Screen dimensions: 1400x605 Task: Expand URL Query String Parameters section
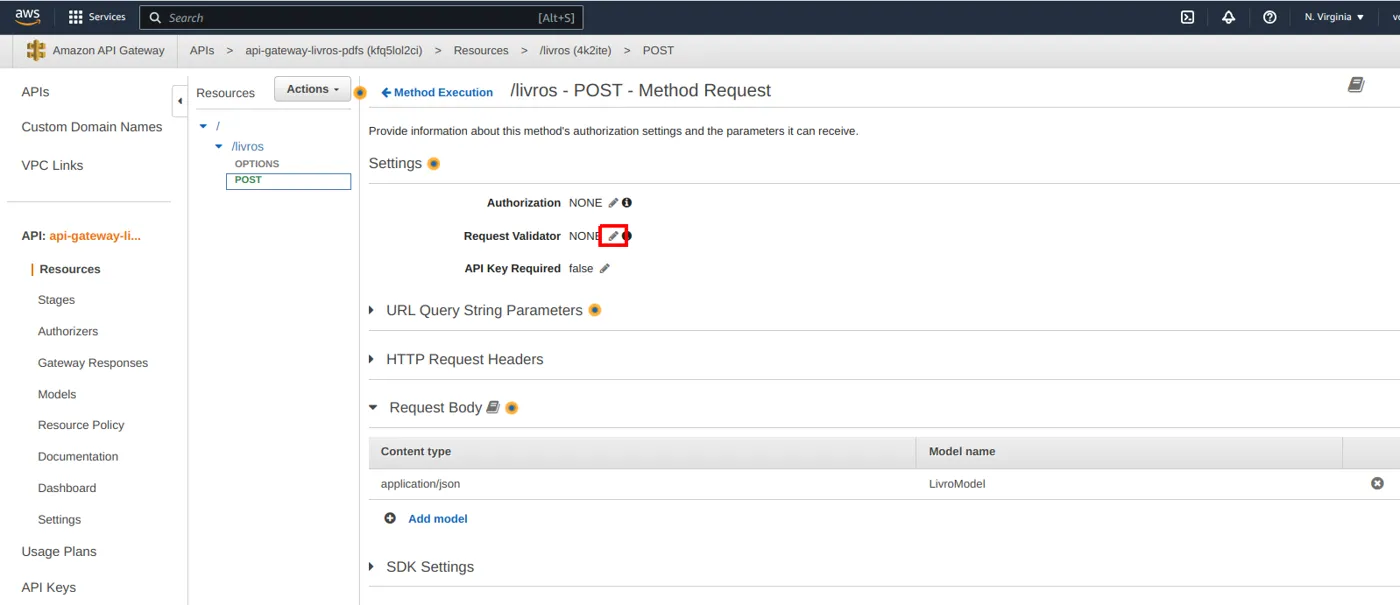(x=372, y=310)
